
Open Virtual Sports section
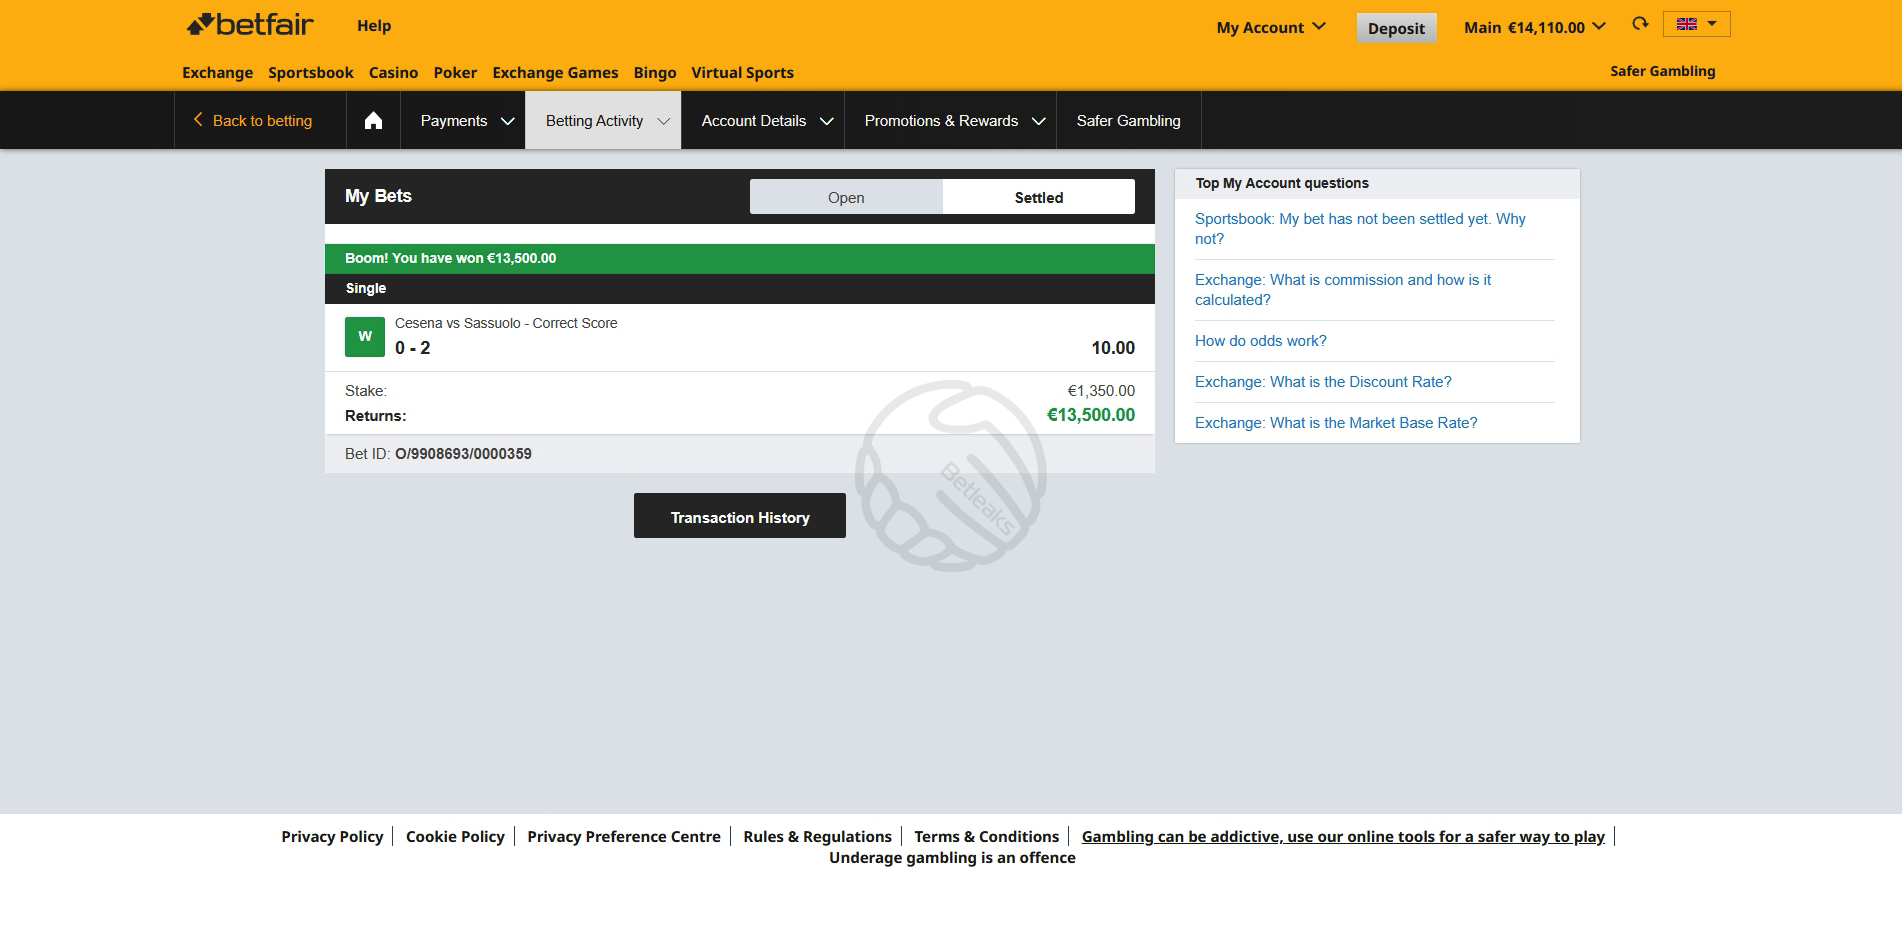tap(742, 72)
